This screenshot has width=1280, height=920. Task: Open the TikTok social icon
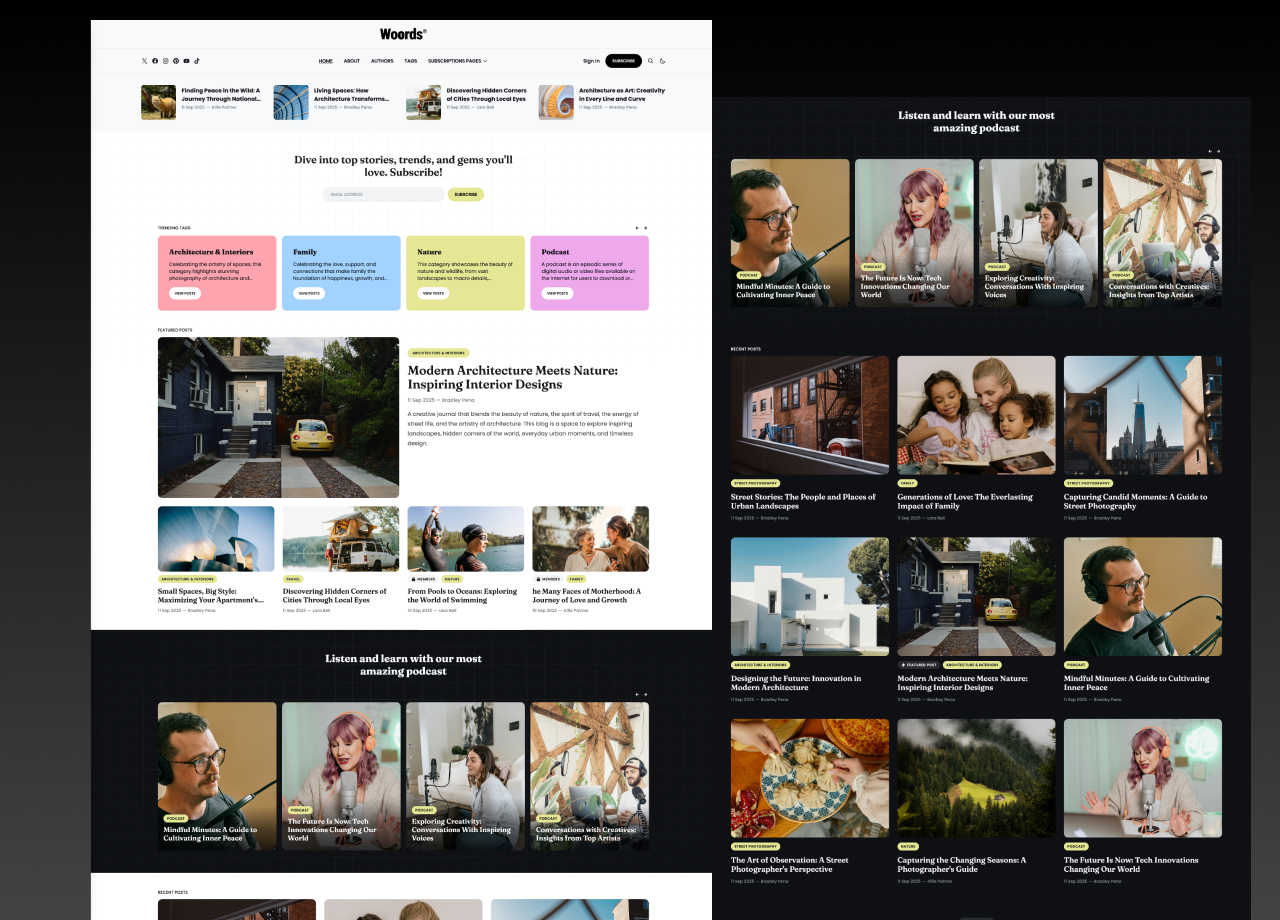pyautogui.click(x=197, y=61)
